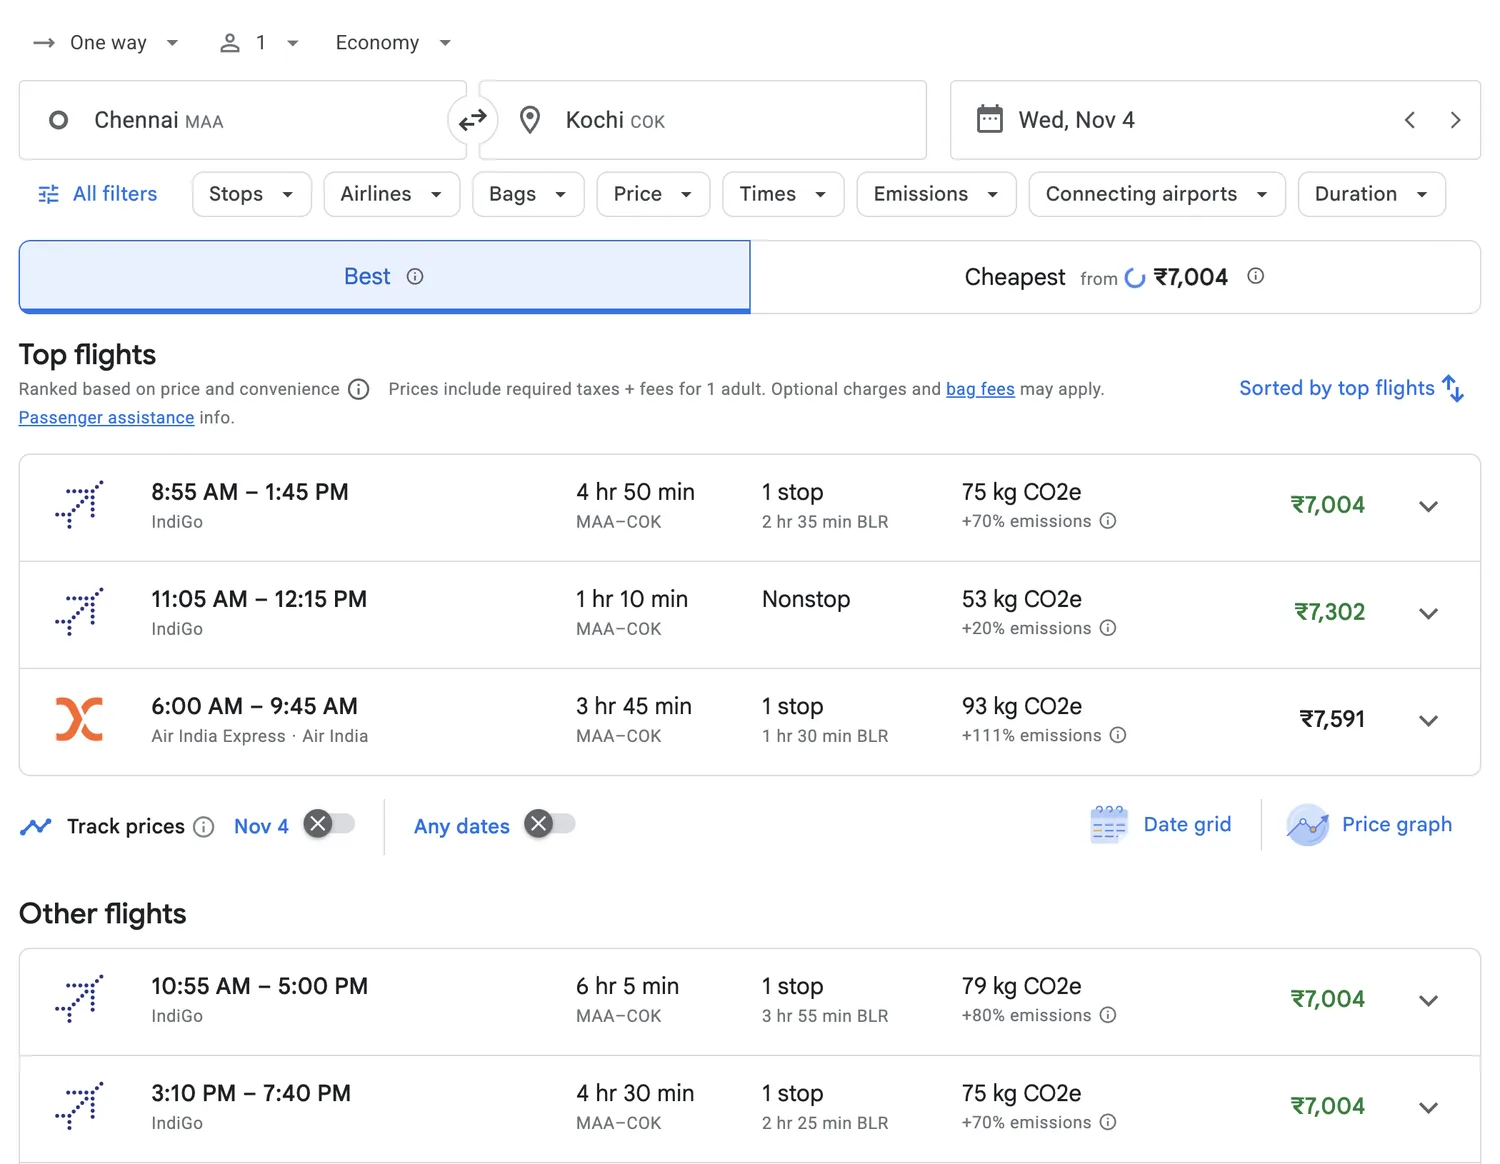Click the Date grid calendar icon
The image size is (1500, 1164).
(x=1108, y=825)
